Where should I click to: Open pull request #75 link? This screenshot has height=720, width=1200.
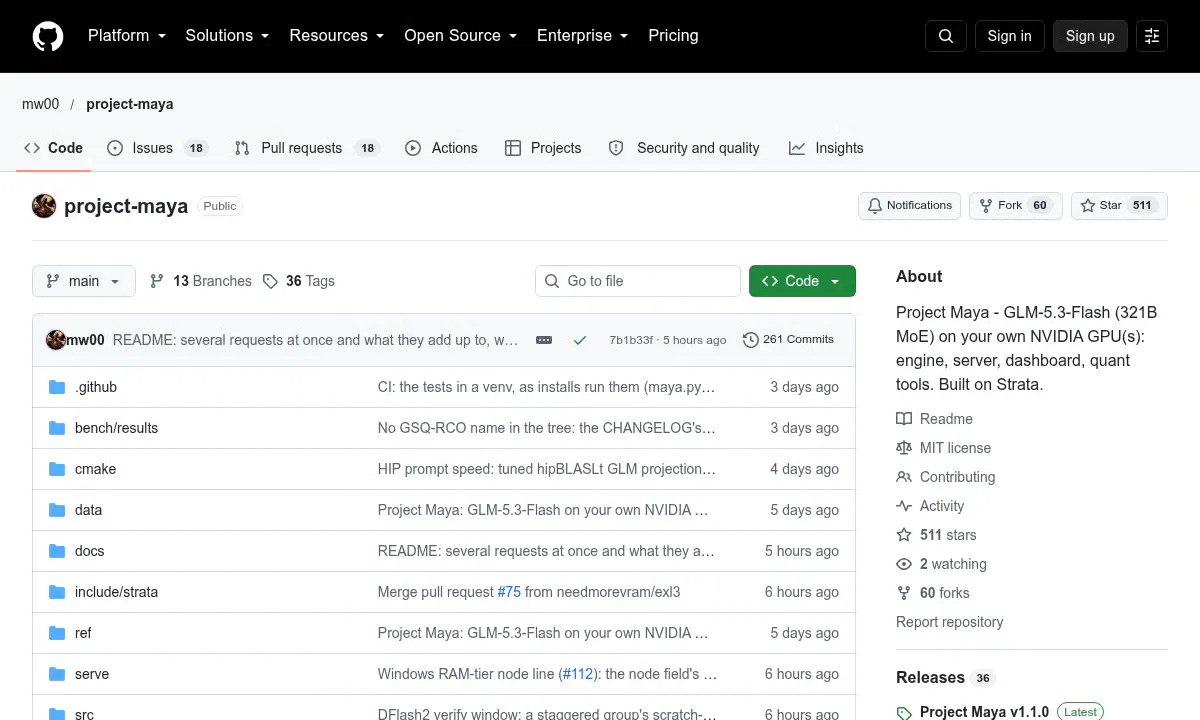coord(509,592)
